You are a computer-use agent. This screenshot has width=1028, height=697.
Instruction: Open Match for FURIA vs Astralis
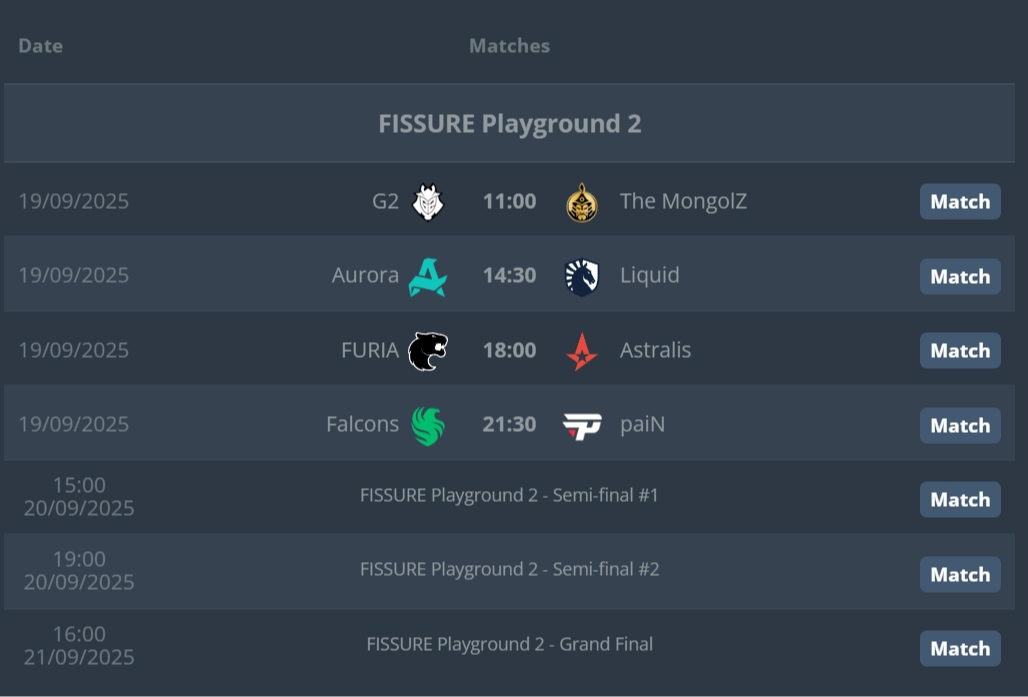point(960,351)
